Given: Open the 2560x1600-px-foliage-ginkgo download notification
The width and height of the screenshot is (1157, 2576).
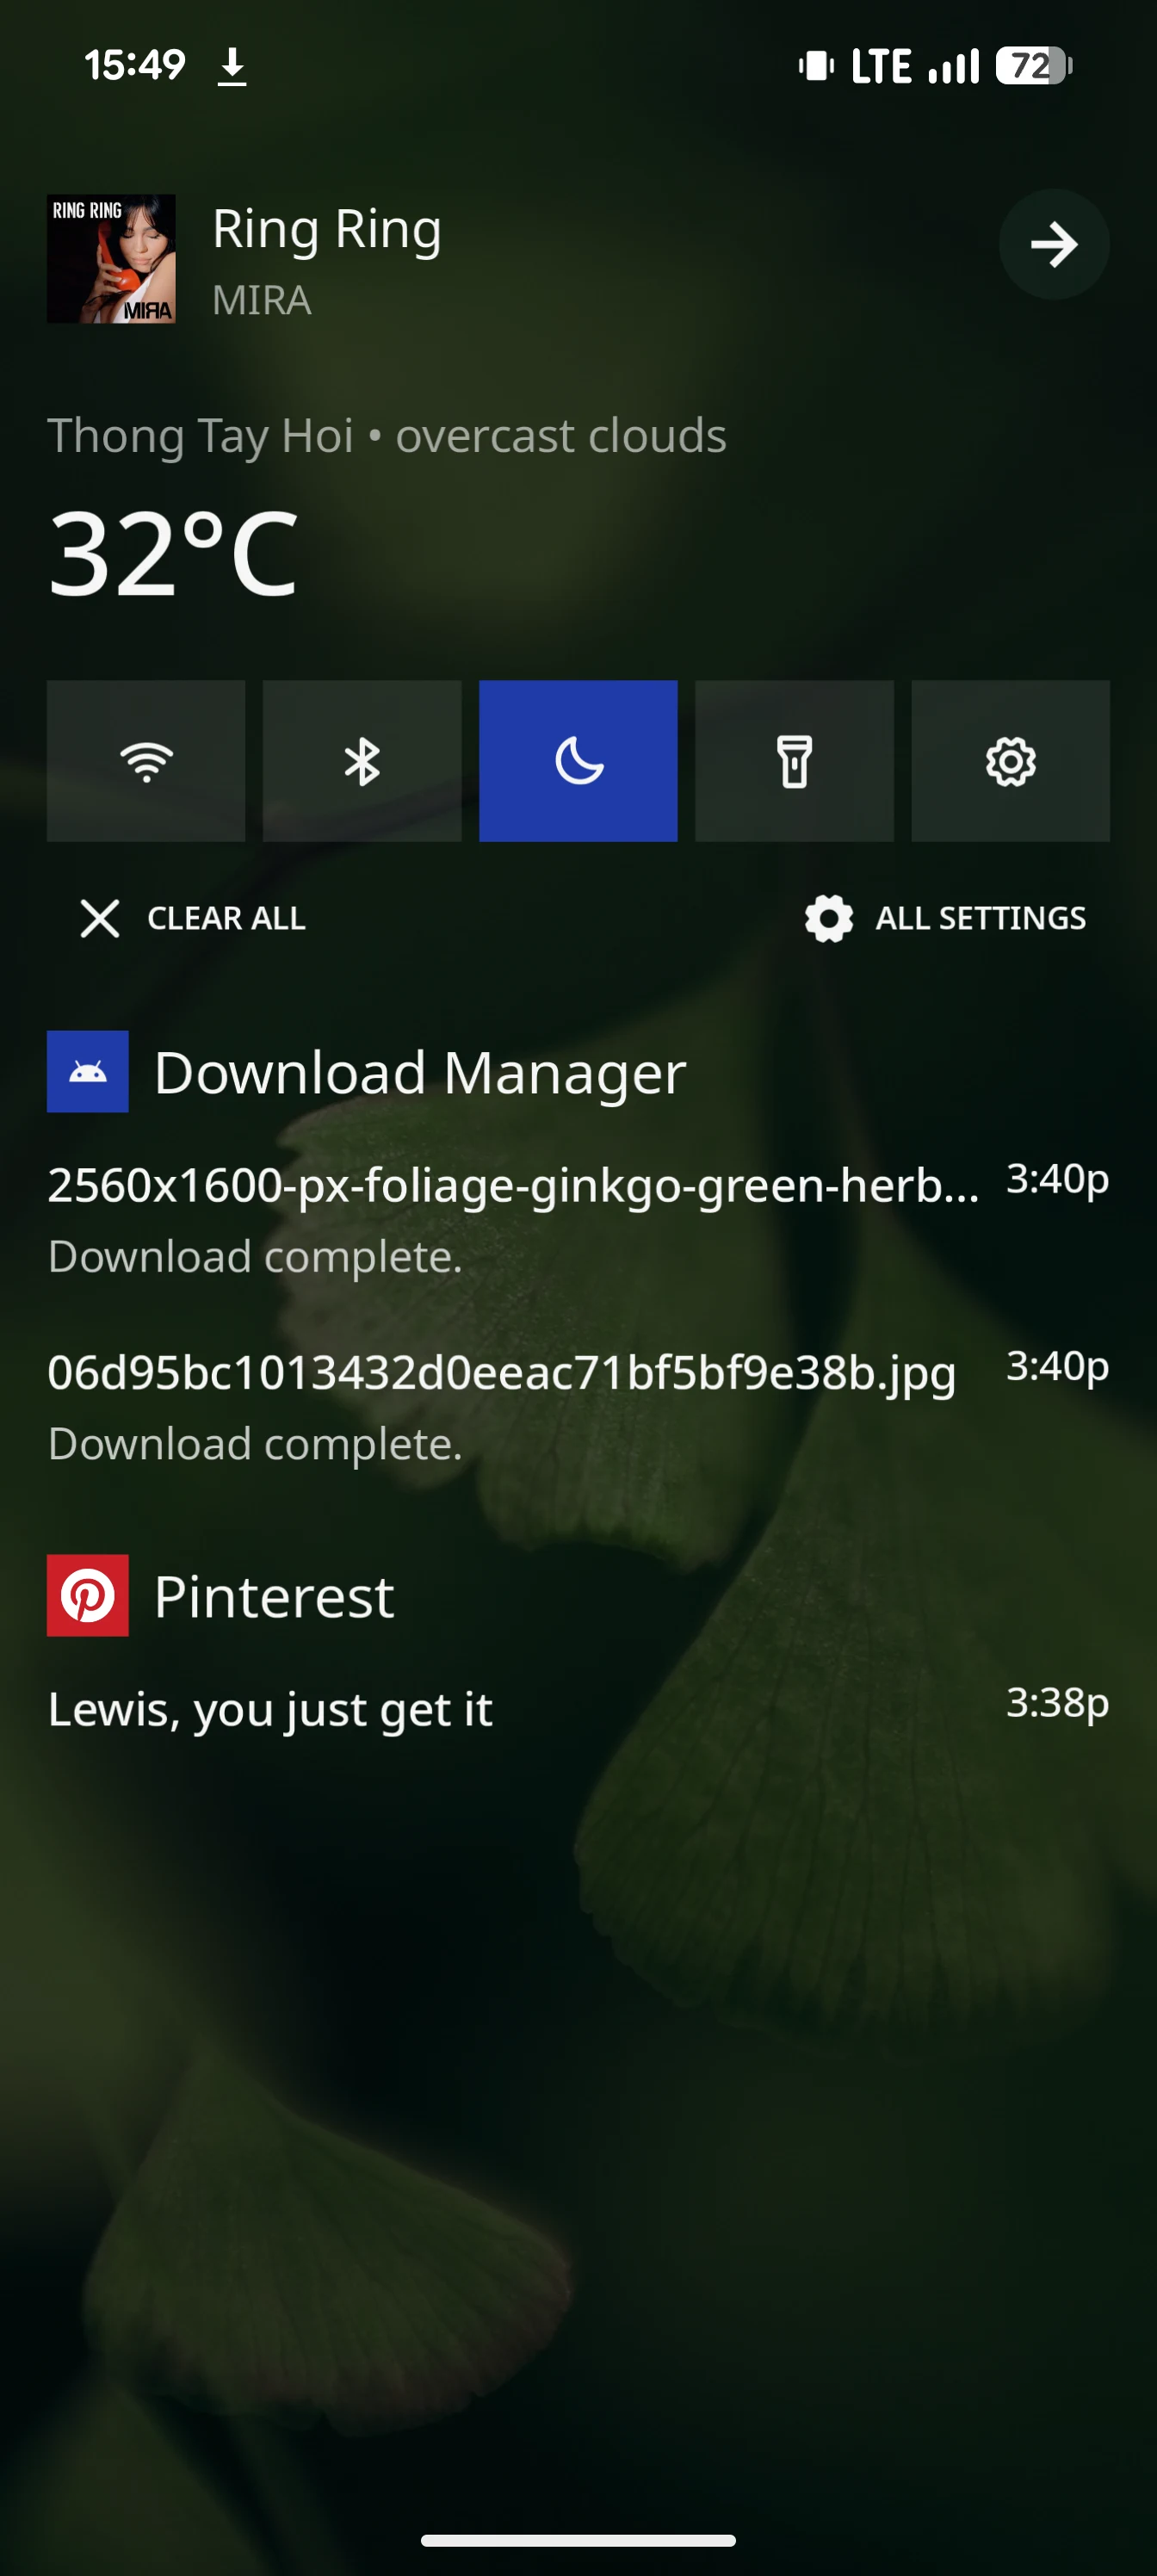Looking at the screenshot, I should [x=578, y=1218].
